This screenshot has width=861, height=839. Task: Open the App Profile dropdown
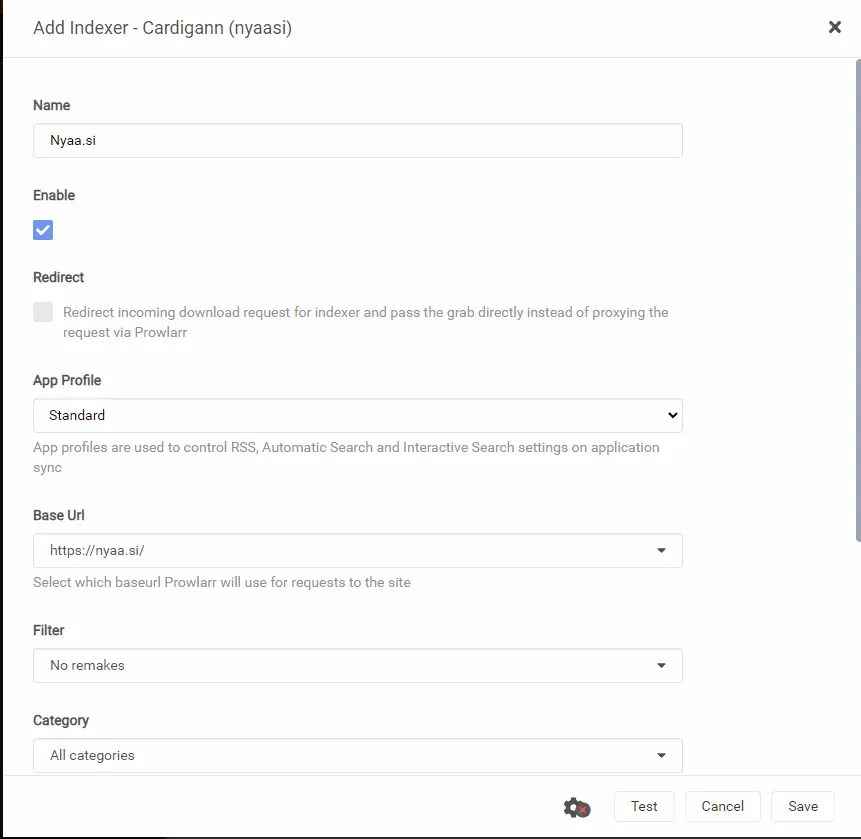[x=357, y=415]
